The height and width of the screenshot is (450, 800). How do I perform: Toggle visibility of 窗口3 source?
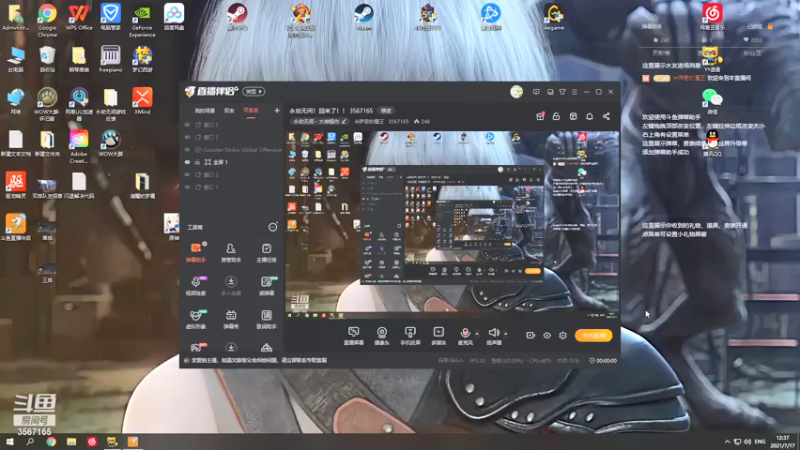187,137
